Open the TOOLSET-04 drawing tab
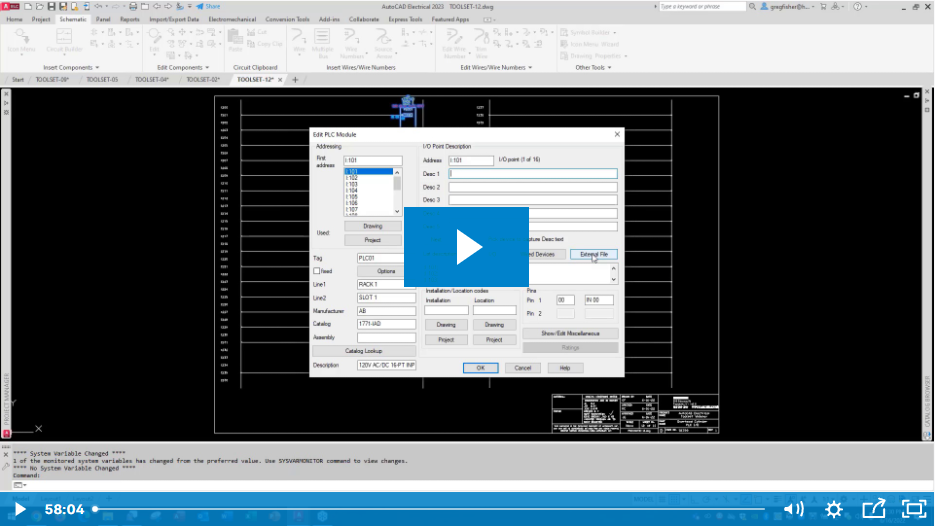935x526 pixels. [x=150, y=79]
